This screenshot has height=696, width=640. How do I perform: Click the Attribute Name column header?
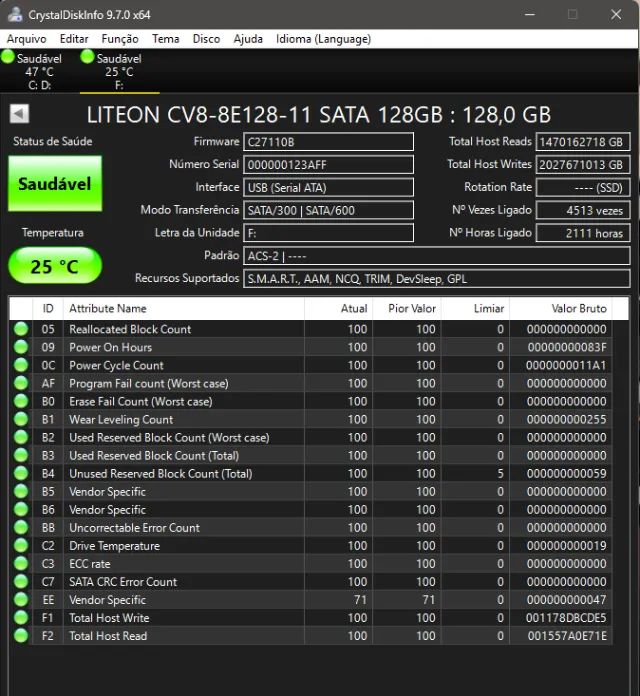pyautogui.click(x=184, y=308)
